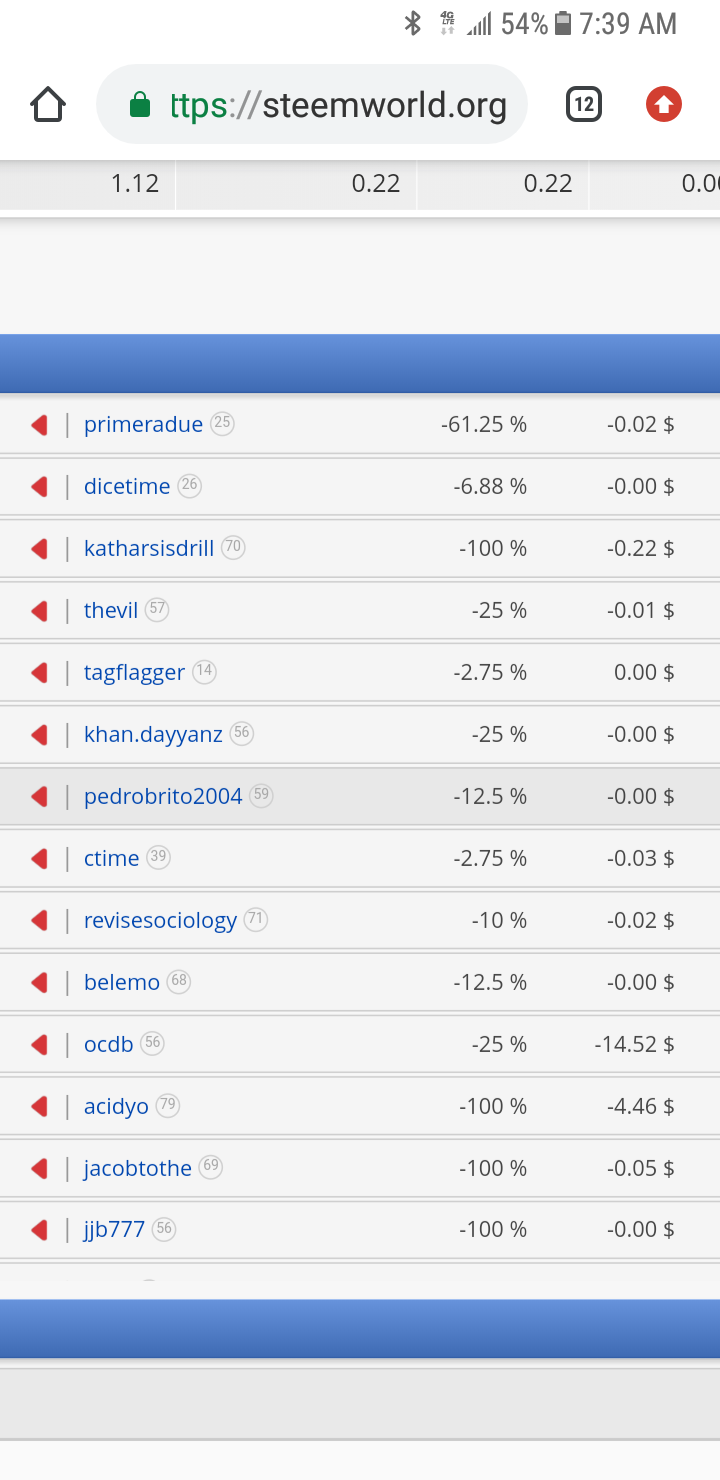Click reputation badge 71 next to revisesociology

256,919
